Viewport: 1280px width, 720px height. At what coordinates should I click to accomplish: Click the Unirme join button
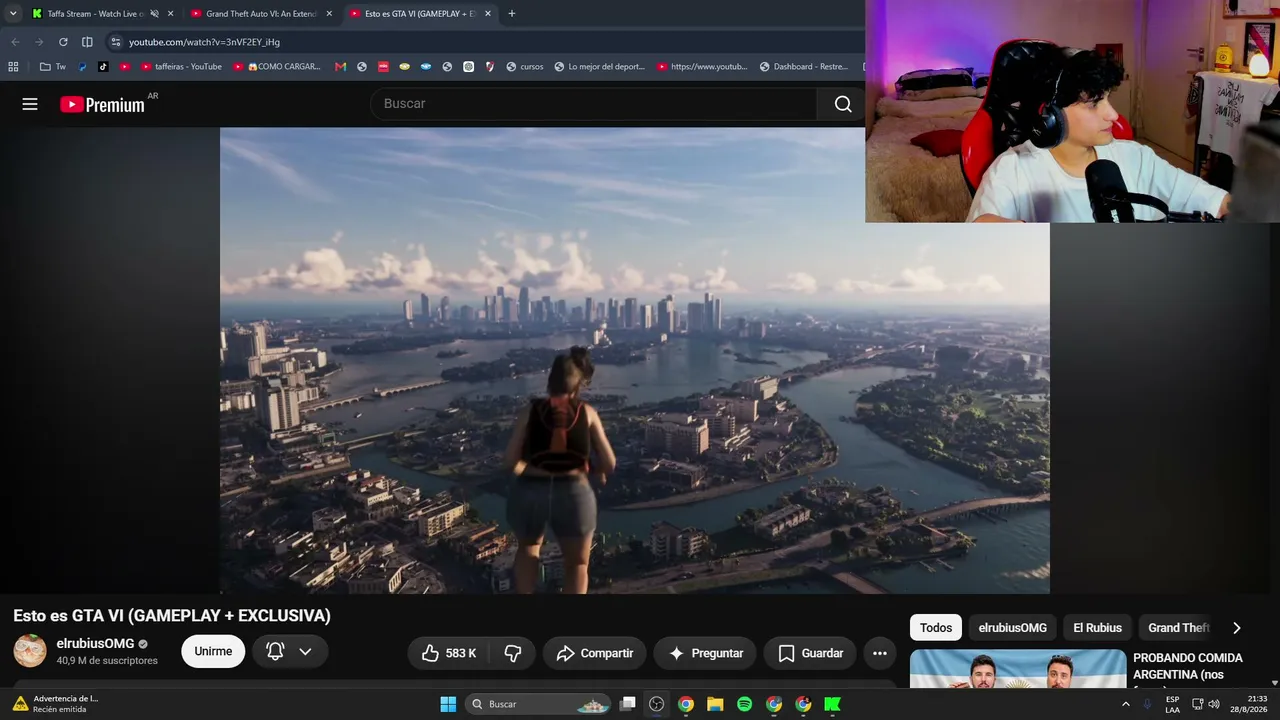[x=213, y=651]
